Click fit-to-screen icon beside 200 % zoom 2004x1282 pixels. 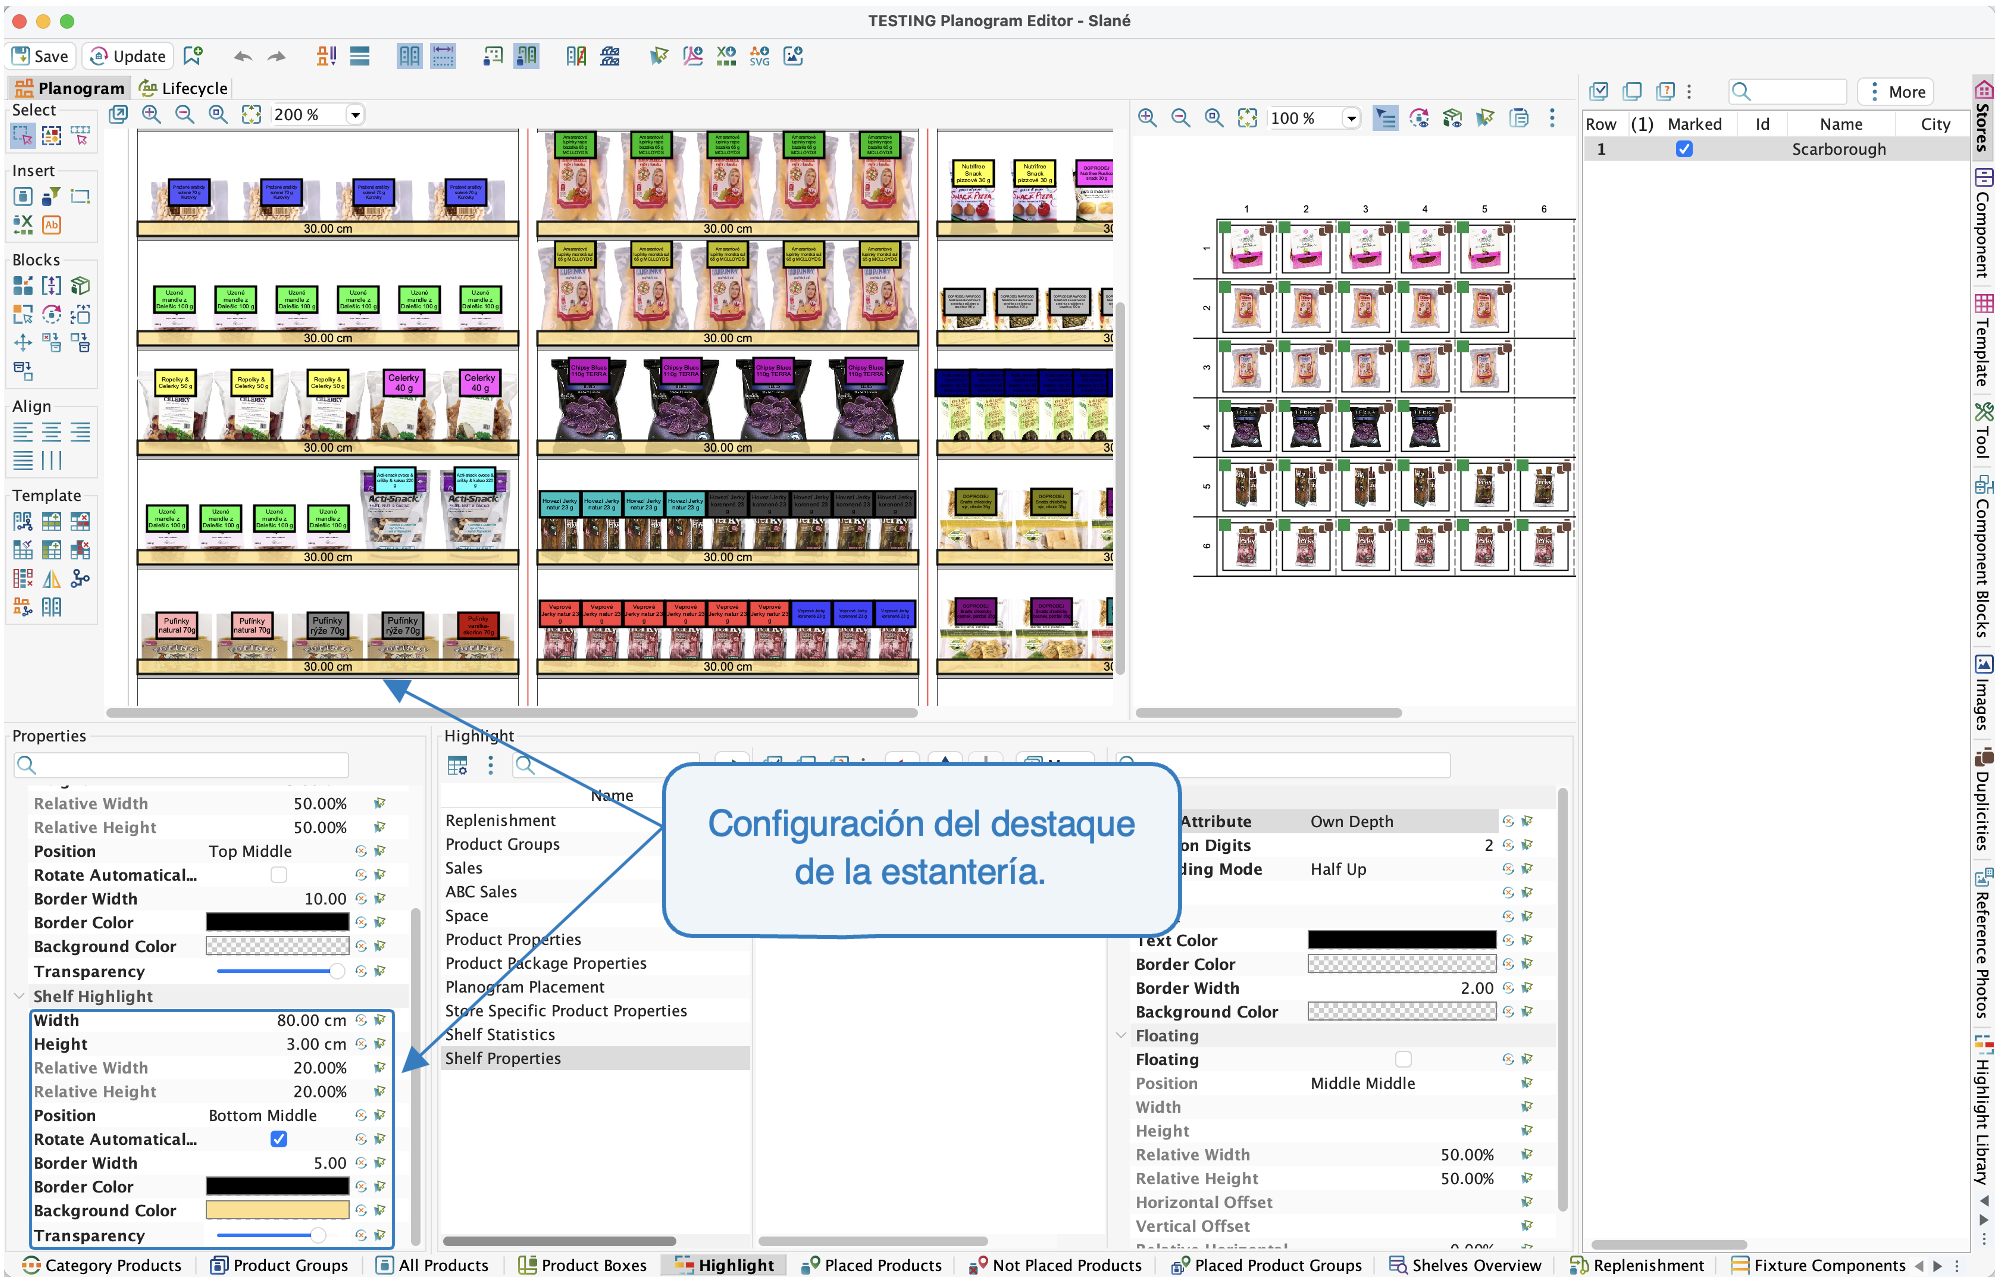pos(252,115)
